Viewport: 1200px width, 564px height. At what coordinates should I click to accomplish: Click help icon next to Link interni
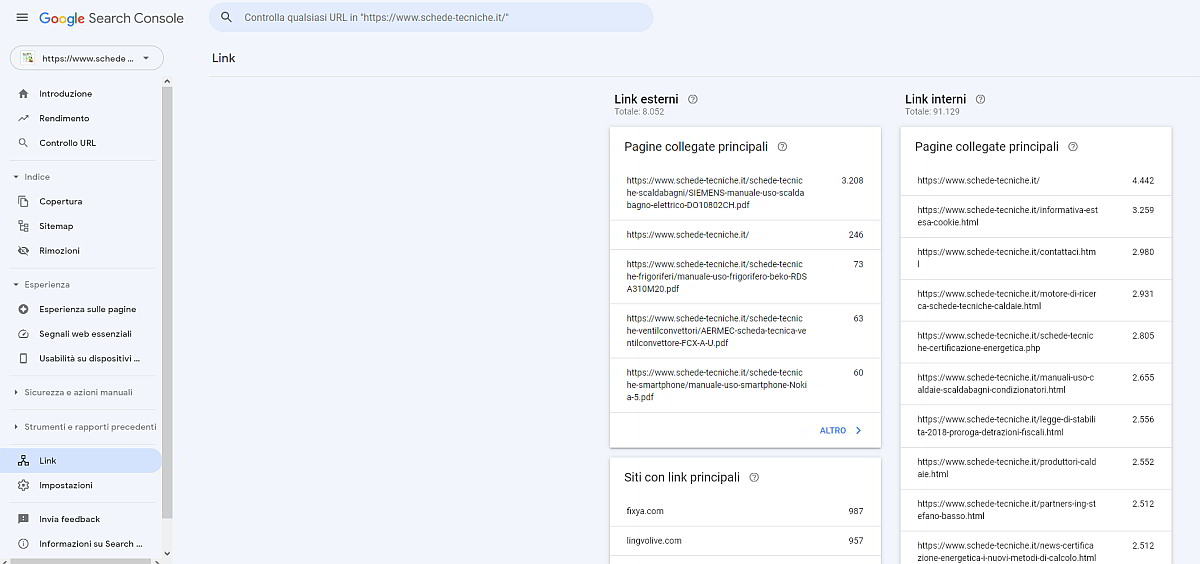(981, 99)
